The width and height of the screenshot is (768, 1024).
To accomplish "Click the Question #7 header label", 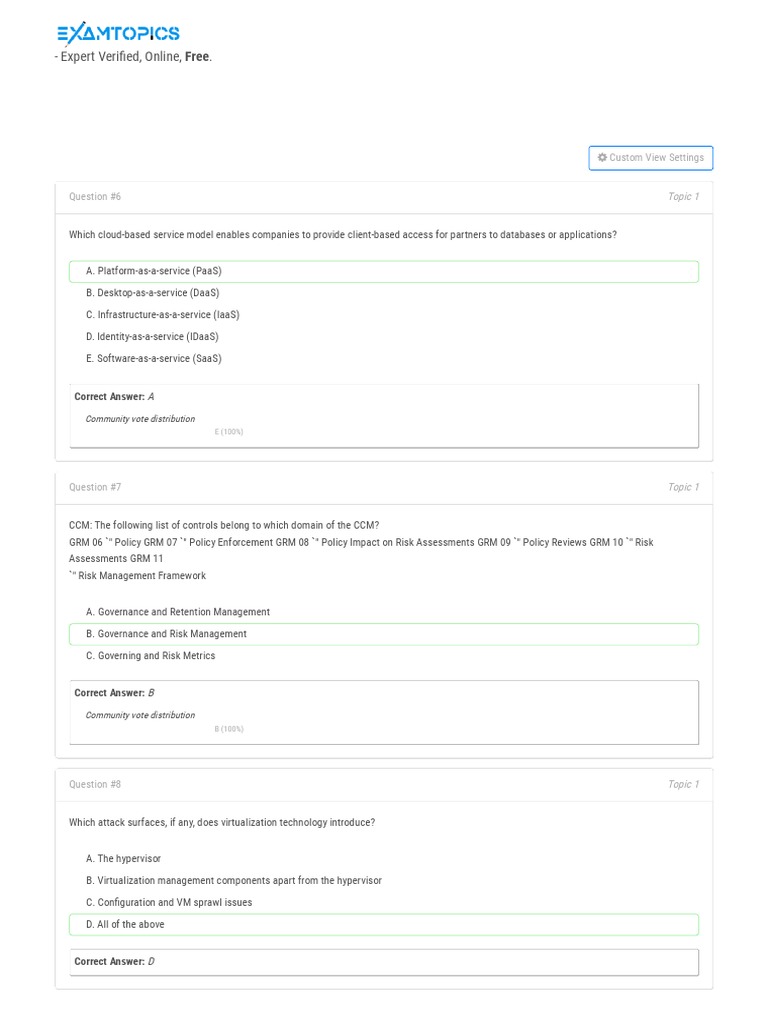I will coord(95,488).
